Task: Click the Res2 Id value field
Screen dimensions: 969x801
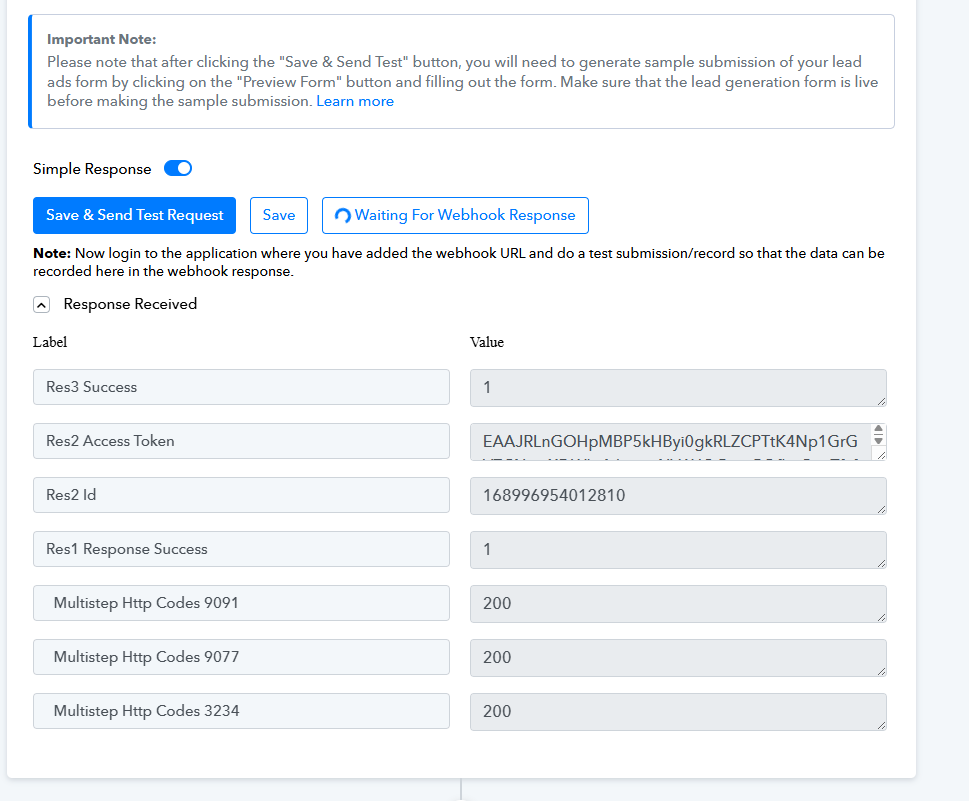Action: pos(677,495)
